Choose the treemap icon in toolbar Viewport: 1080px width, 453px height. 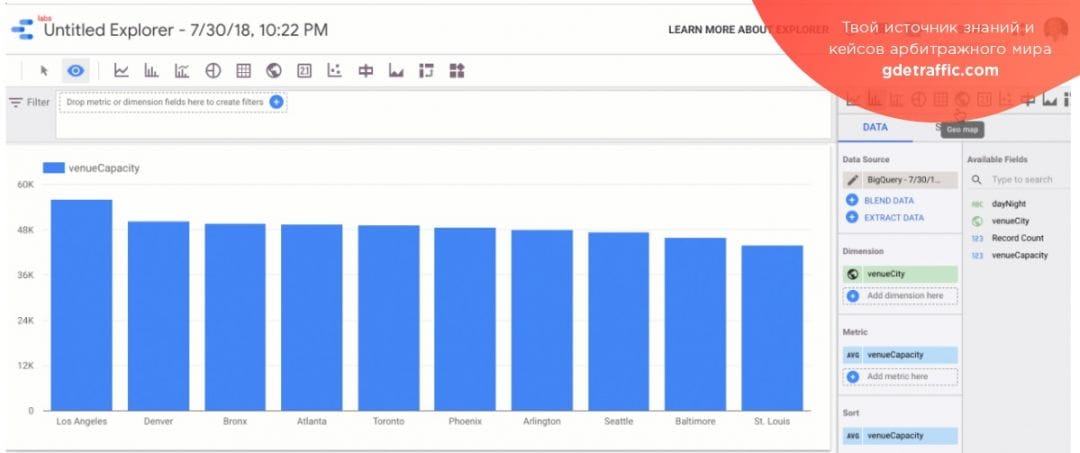[457, 70]
